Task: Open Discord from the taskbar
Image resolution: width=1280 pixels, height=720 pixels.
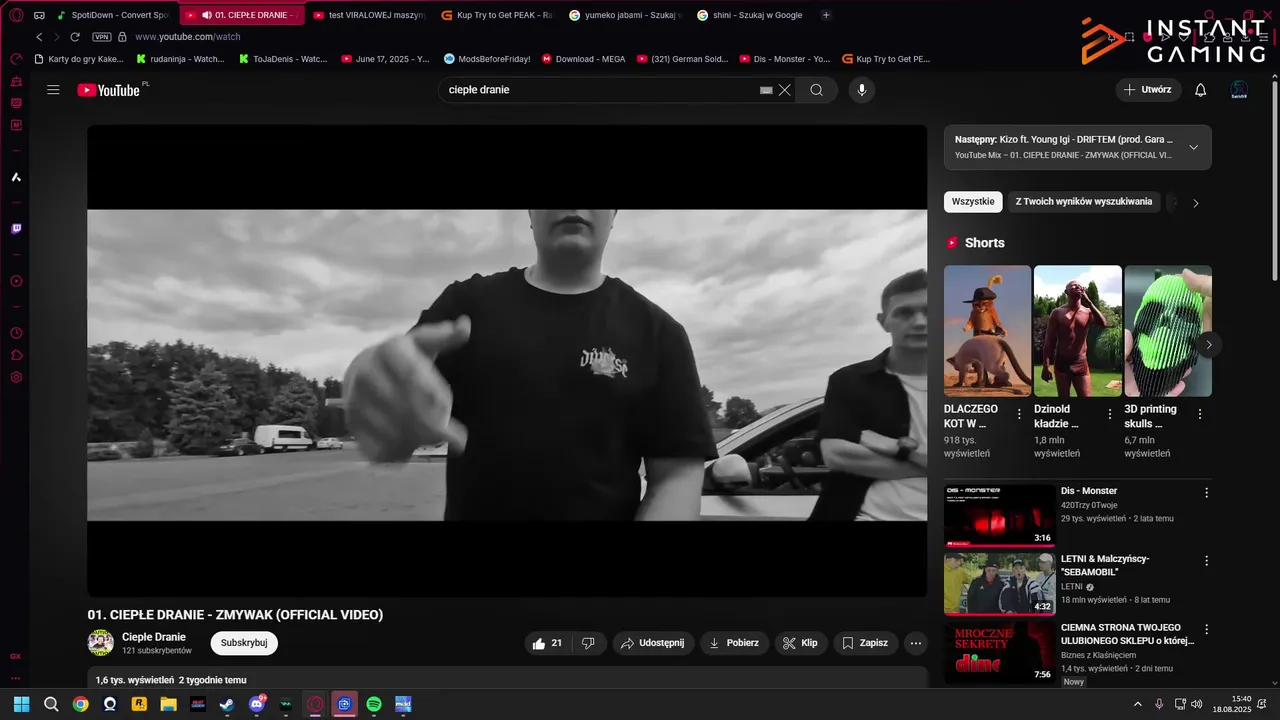Action: [x=257, y=704]
